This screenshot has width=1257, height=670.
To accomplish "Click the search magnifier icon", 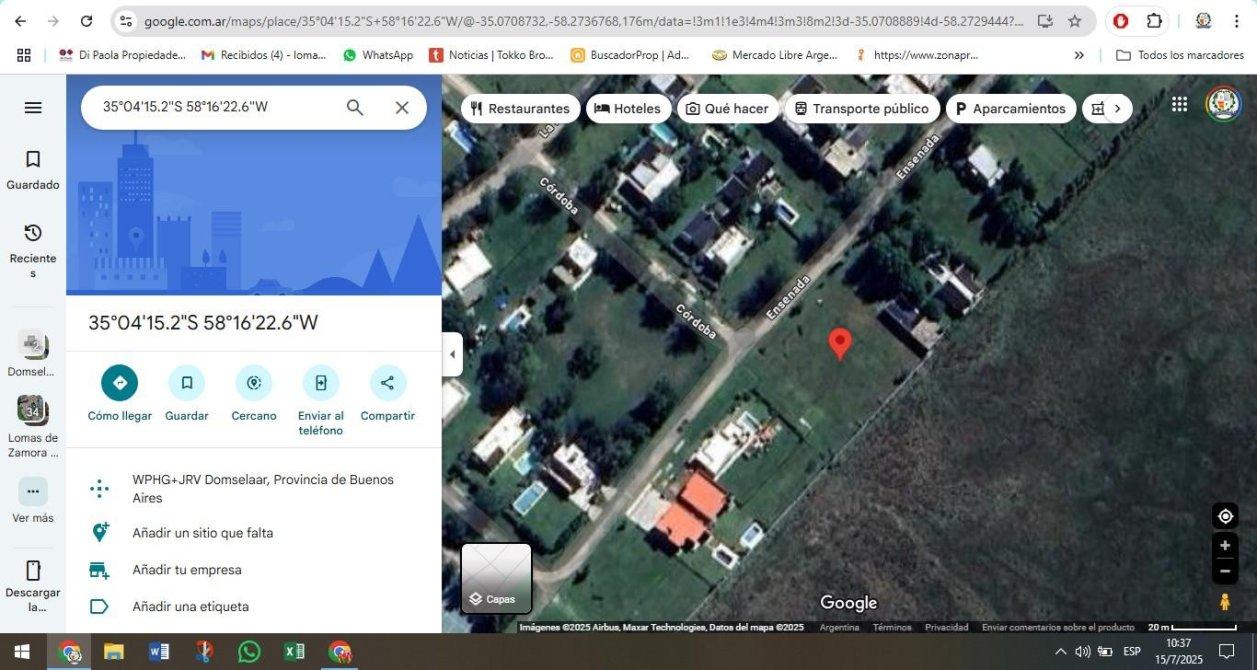I will (x=355, y=107).
